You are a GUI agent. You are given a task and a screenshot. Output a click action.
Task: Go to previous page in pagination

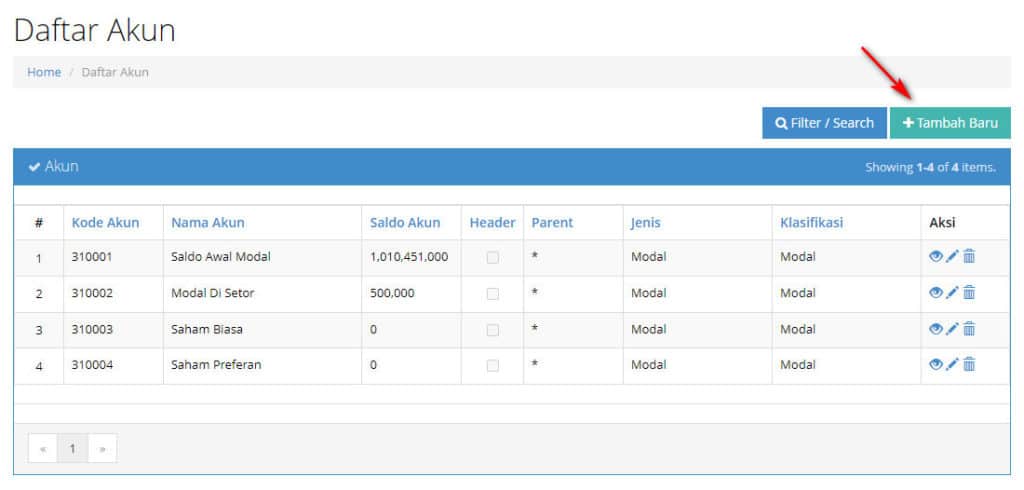(43, 448)
